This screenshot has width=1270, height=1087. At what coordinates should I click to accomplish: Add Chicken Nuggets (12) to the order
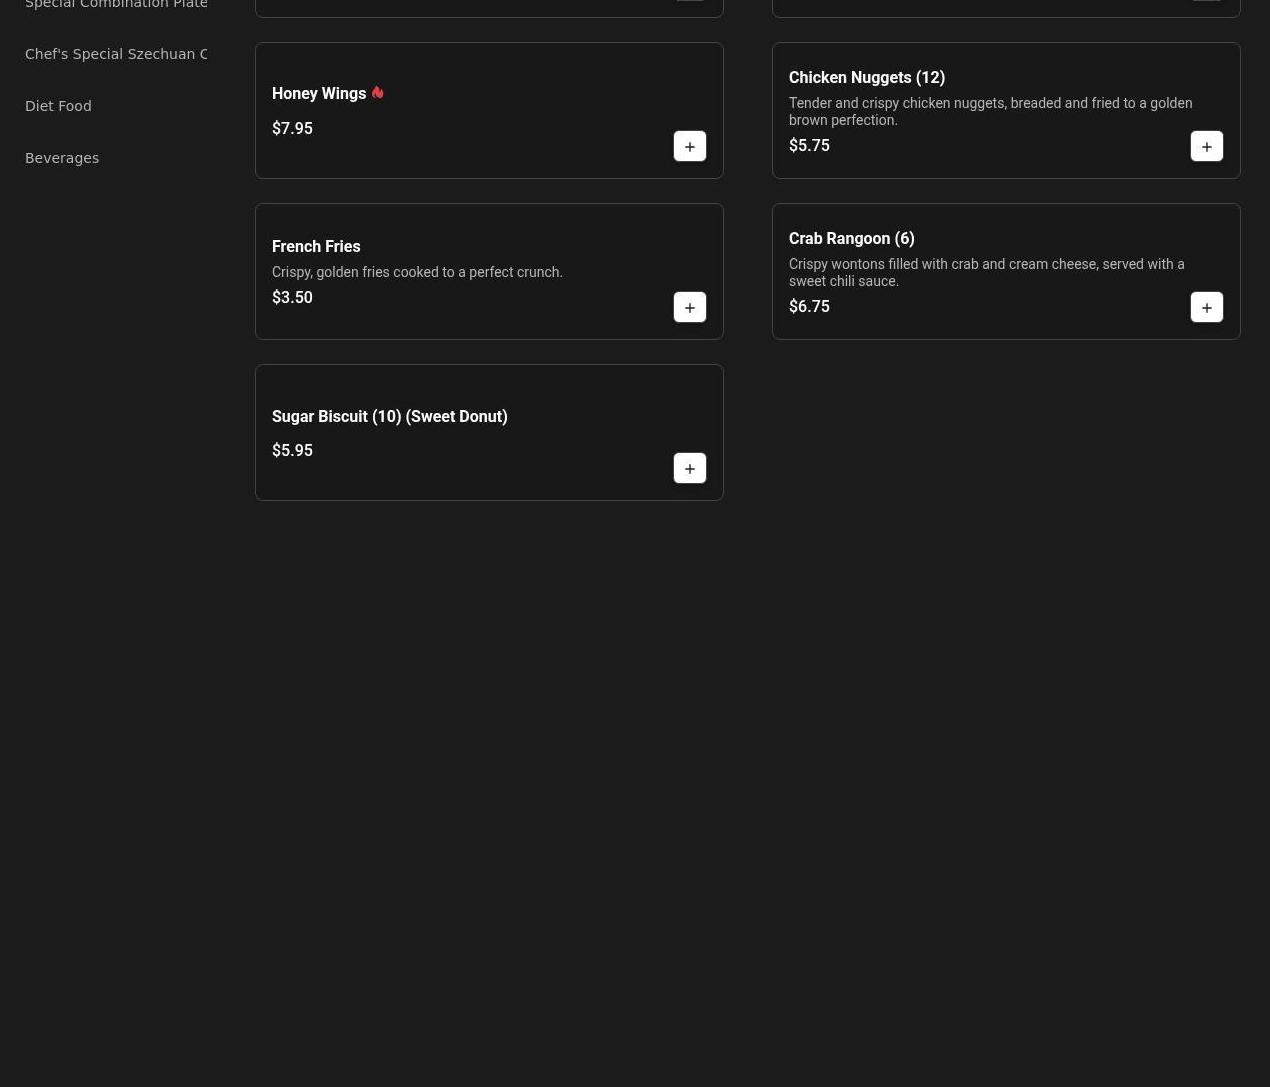[x=1206, y=146]
